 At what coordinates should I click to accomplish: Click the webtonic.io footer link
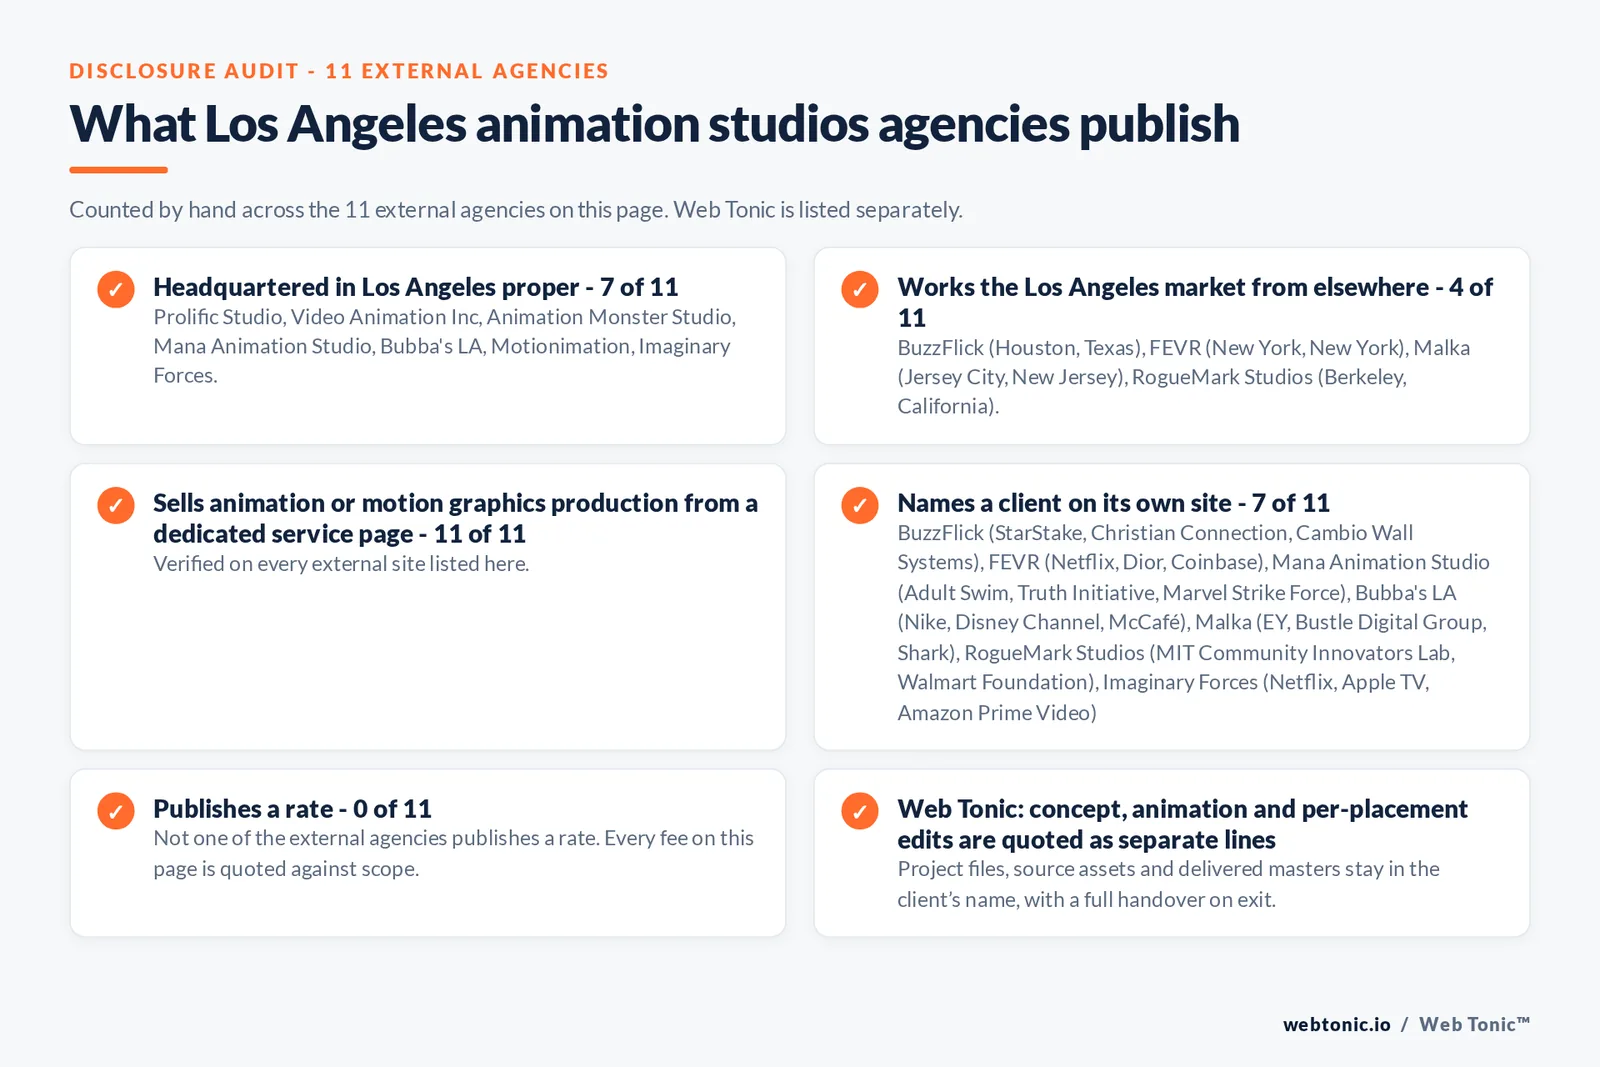(1337, 1024)
